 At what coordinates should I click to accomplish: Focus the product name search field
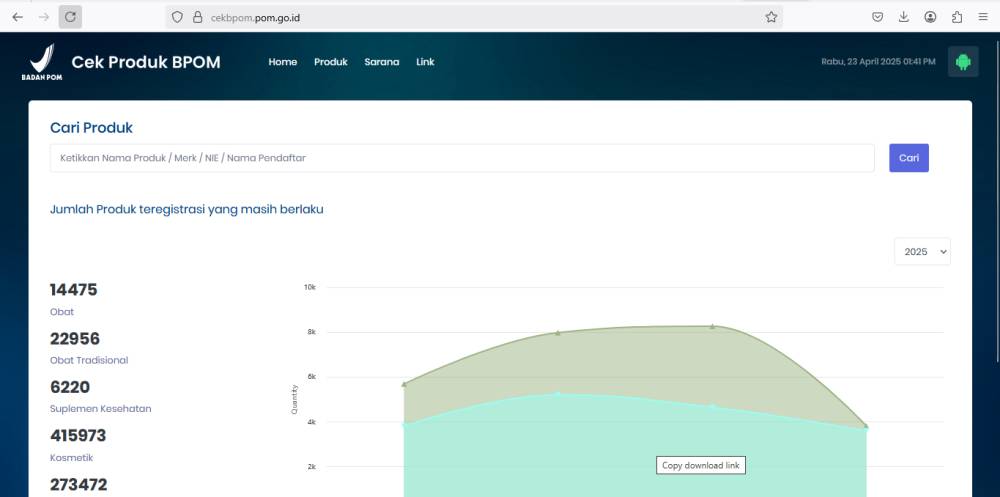[462, 158]
